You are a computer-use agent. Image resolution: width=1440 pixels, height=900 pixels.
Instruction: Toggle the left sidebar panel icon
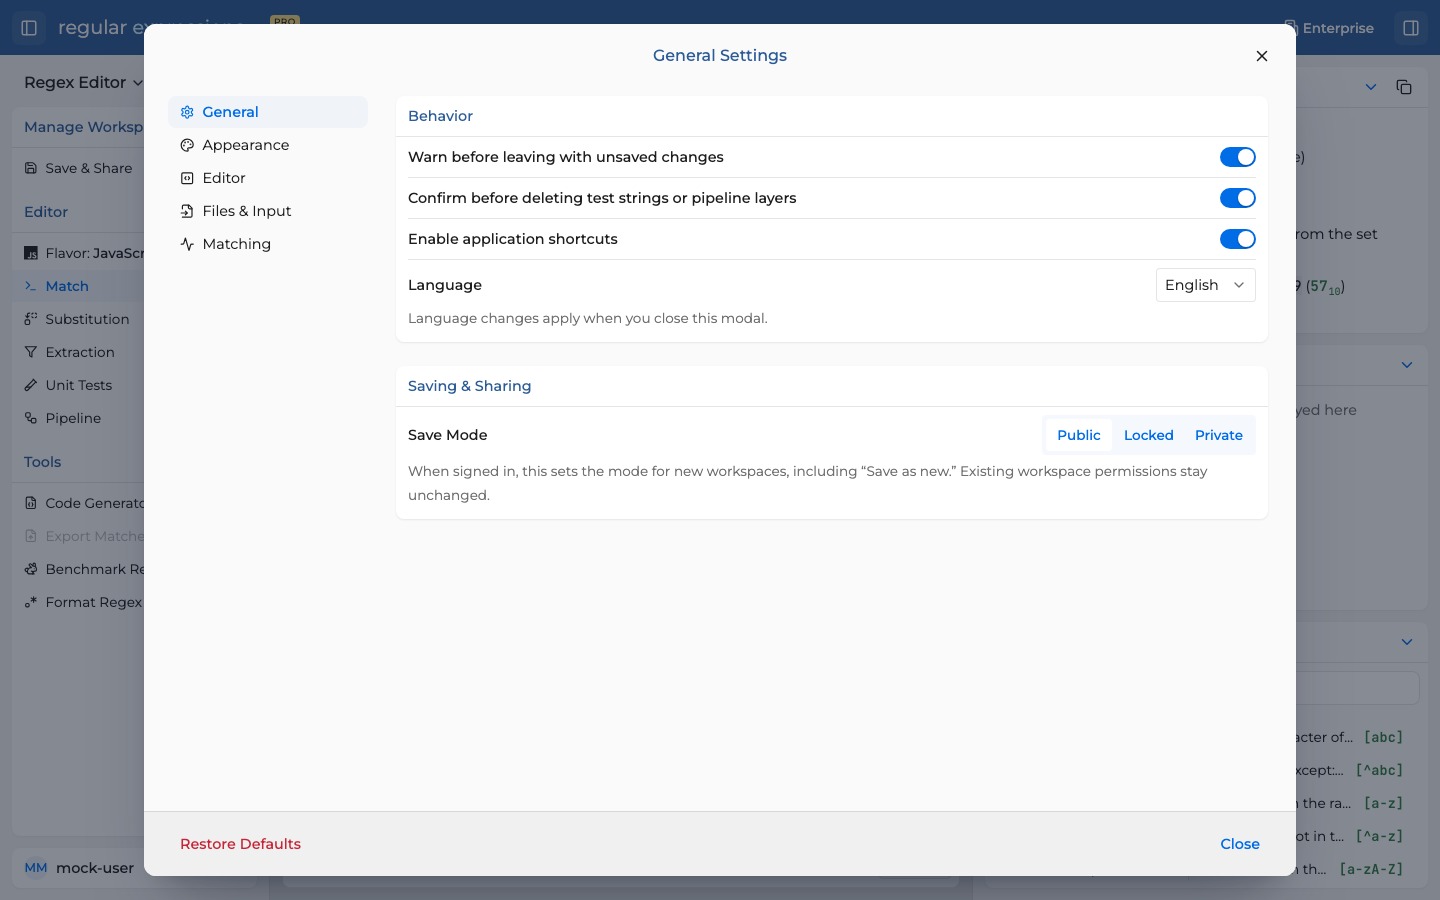(29, 28)
